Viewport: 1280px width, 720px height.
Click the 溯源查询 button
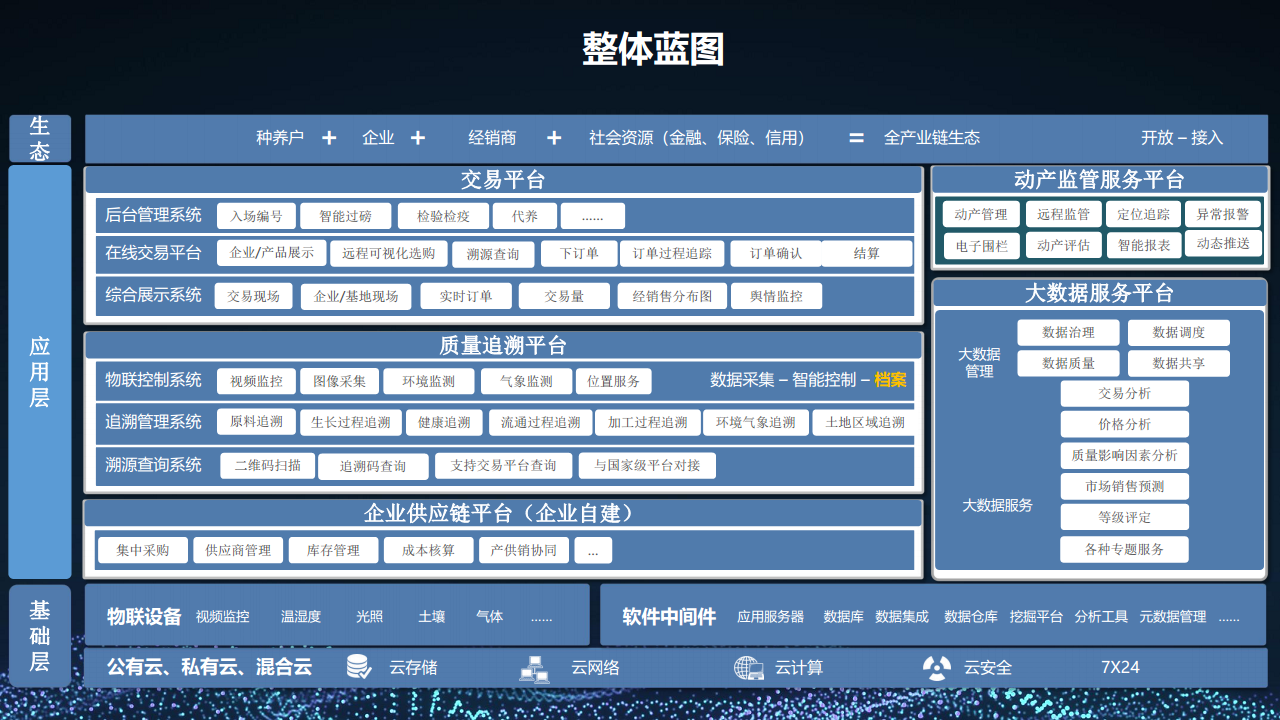493,254
